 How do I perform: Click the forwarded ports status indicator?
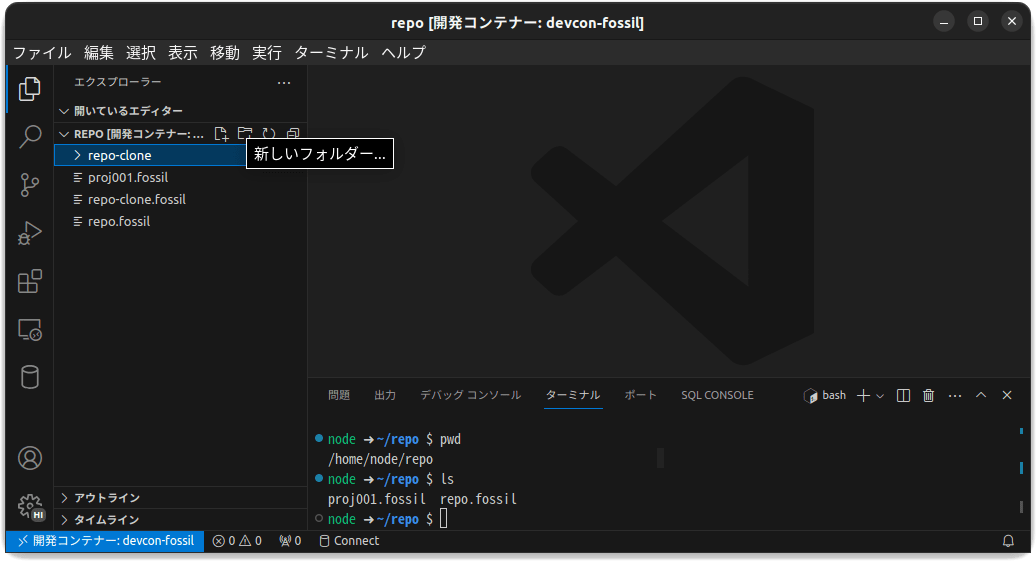[290, 541]
